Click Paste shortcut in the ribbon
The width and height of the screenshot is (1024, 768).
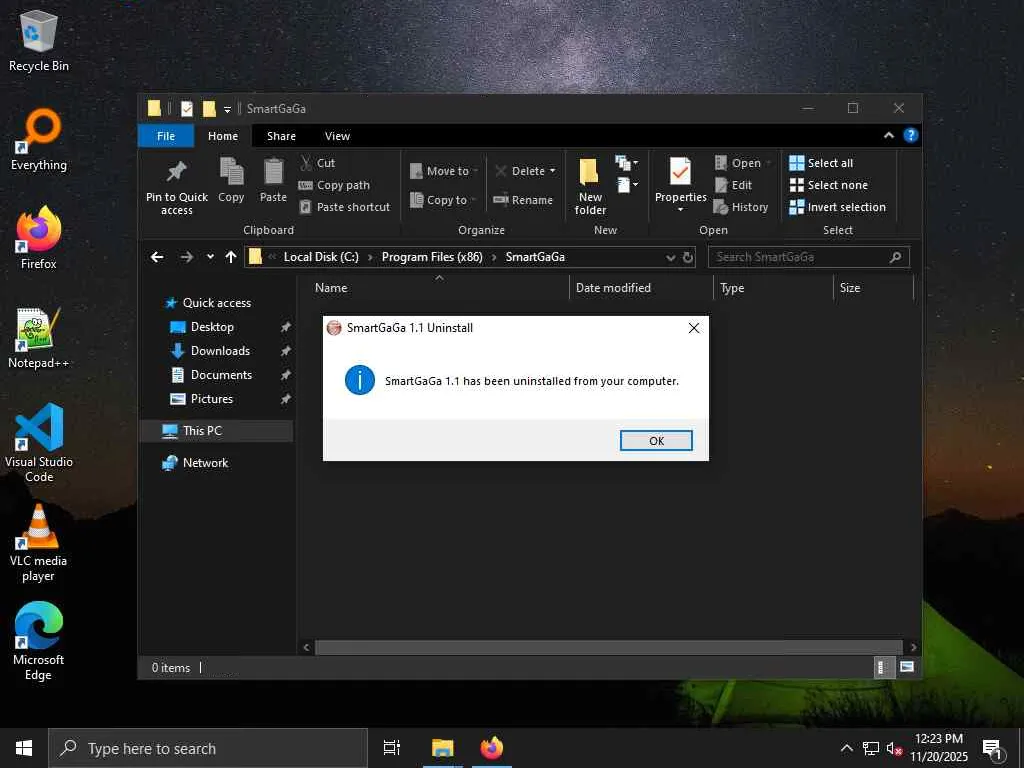tap(344, 207)
